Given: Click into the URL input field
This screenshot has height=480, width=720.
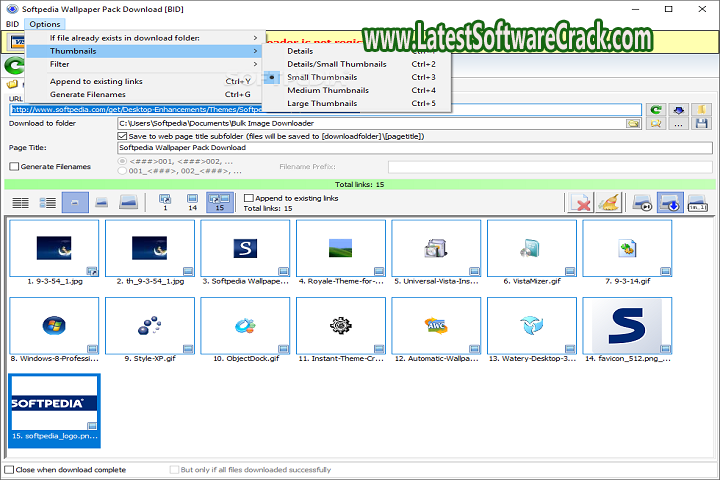Looking at the screenshot, I should click(326, 109).
